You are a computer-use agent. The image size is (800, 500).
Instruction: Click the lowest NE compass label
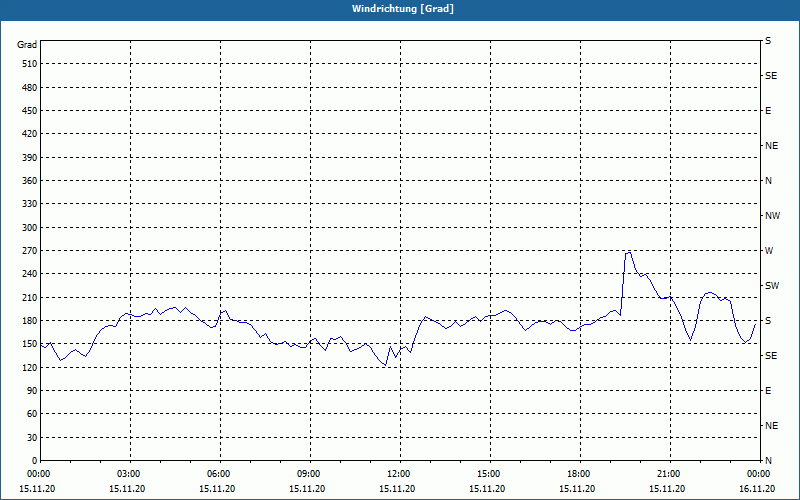pyautogui.click(x=771, y=426)
